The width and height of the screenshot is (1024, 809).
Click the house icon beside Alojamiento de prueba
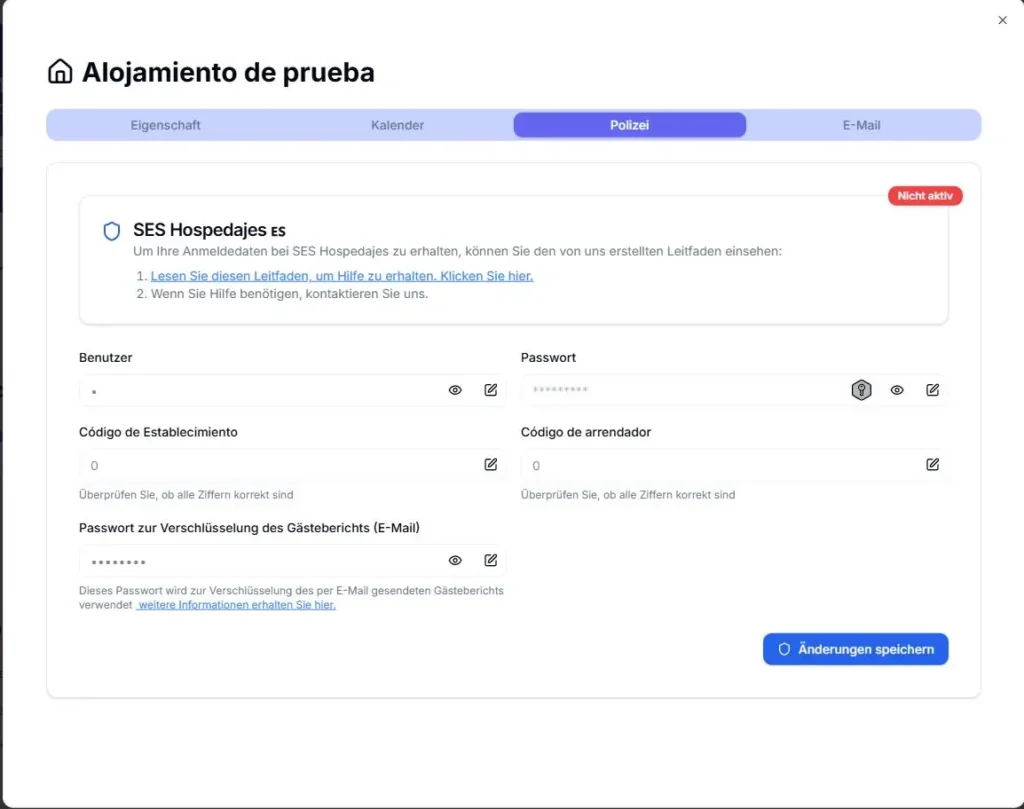tap(60, 72)
